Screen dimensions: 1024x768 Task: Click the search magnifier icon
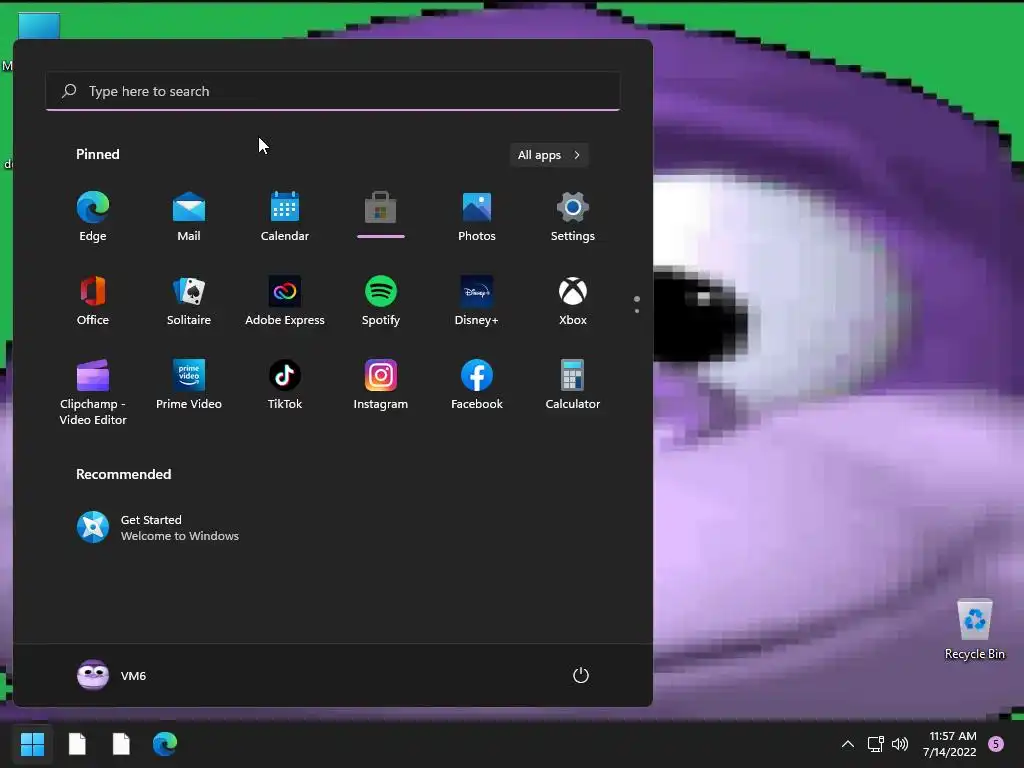(x=69, y=91)
